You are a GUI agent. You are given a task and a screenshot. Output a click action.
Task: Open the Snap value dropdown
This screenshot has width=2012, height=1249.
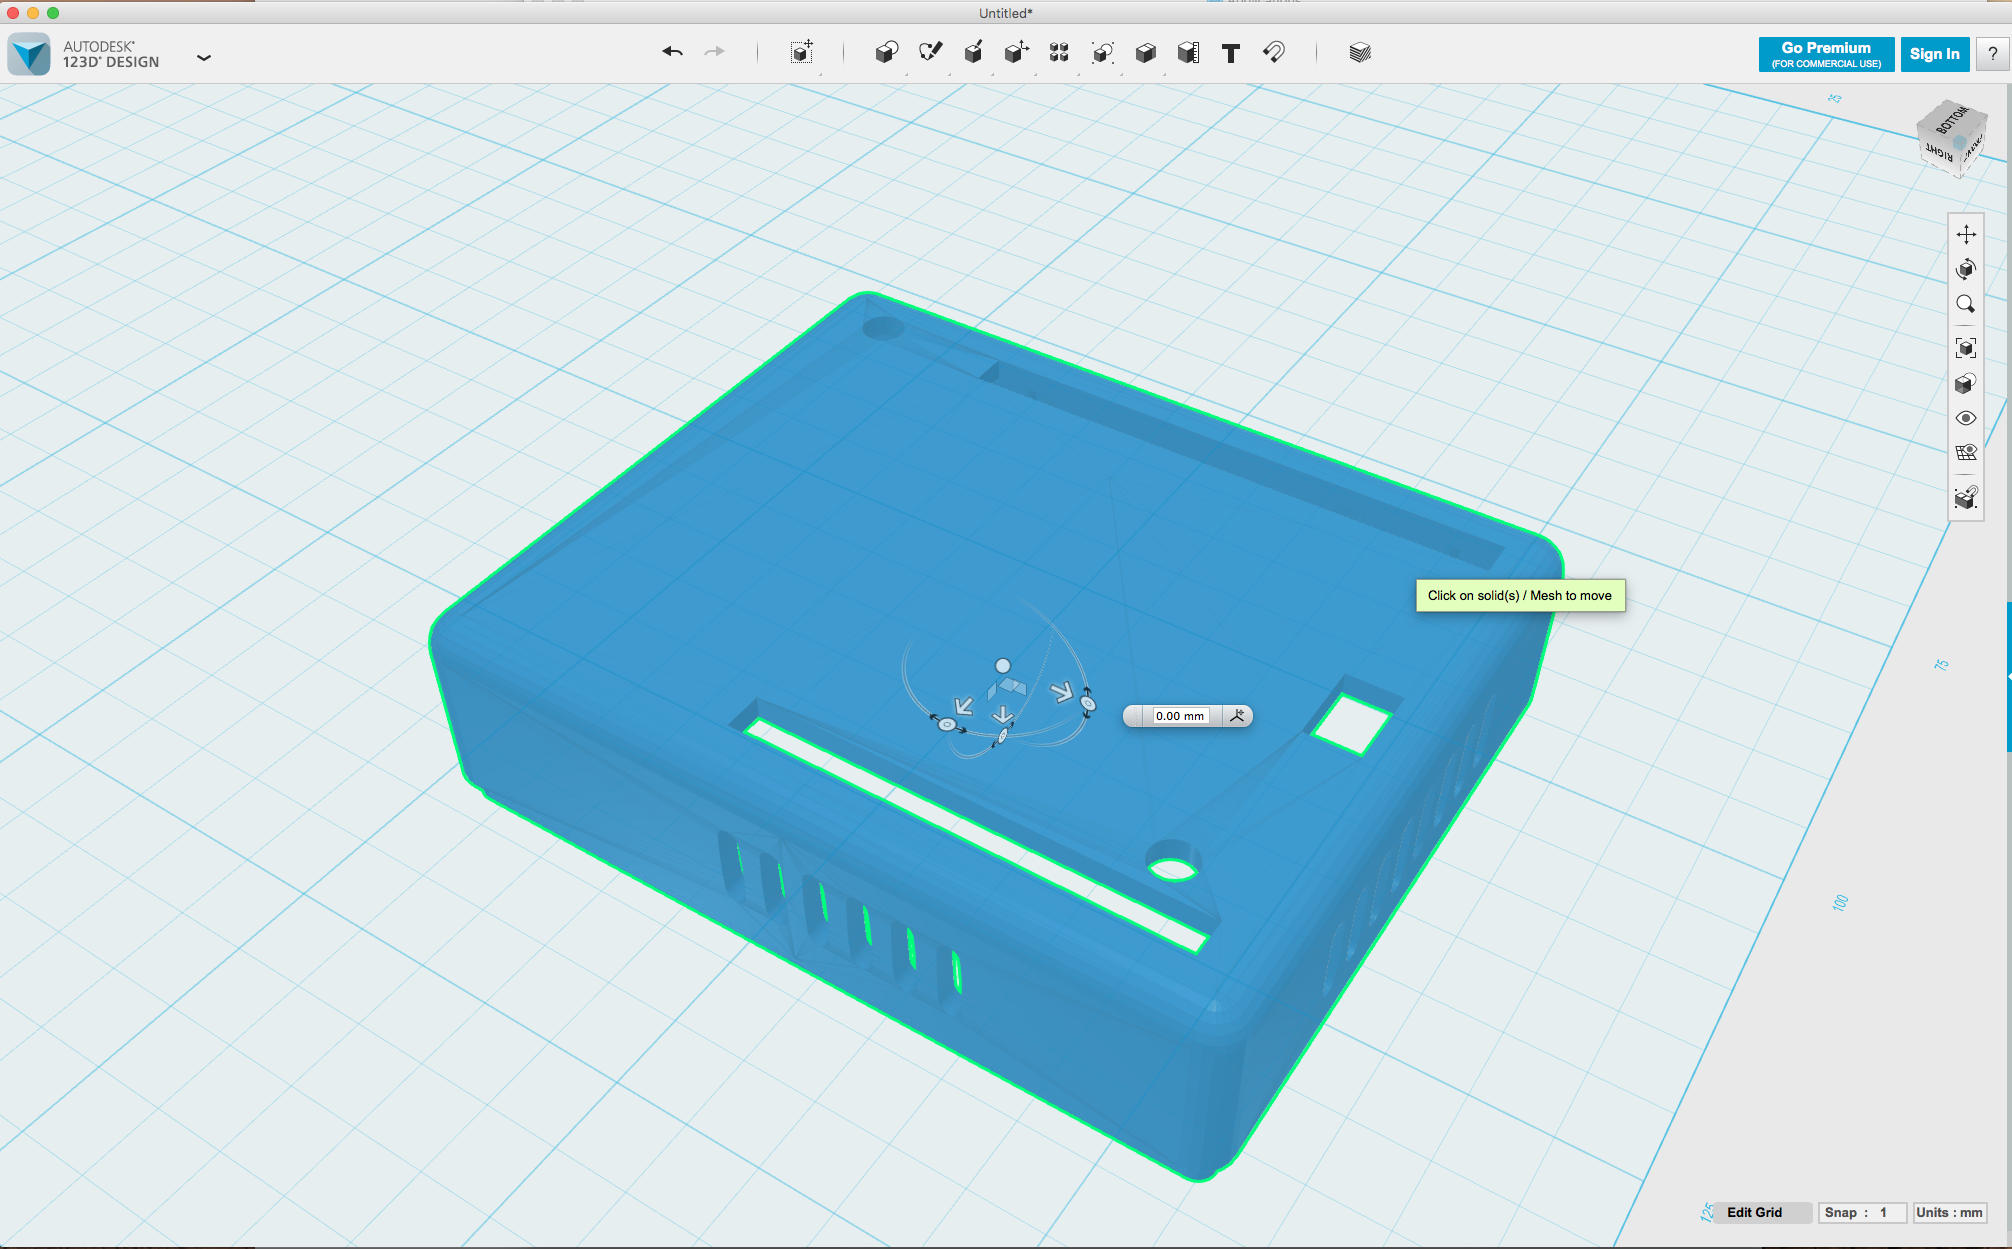(x=1861, y=1212)
